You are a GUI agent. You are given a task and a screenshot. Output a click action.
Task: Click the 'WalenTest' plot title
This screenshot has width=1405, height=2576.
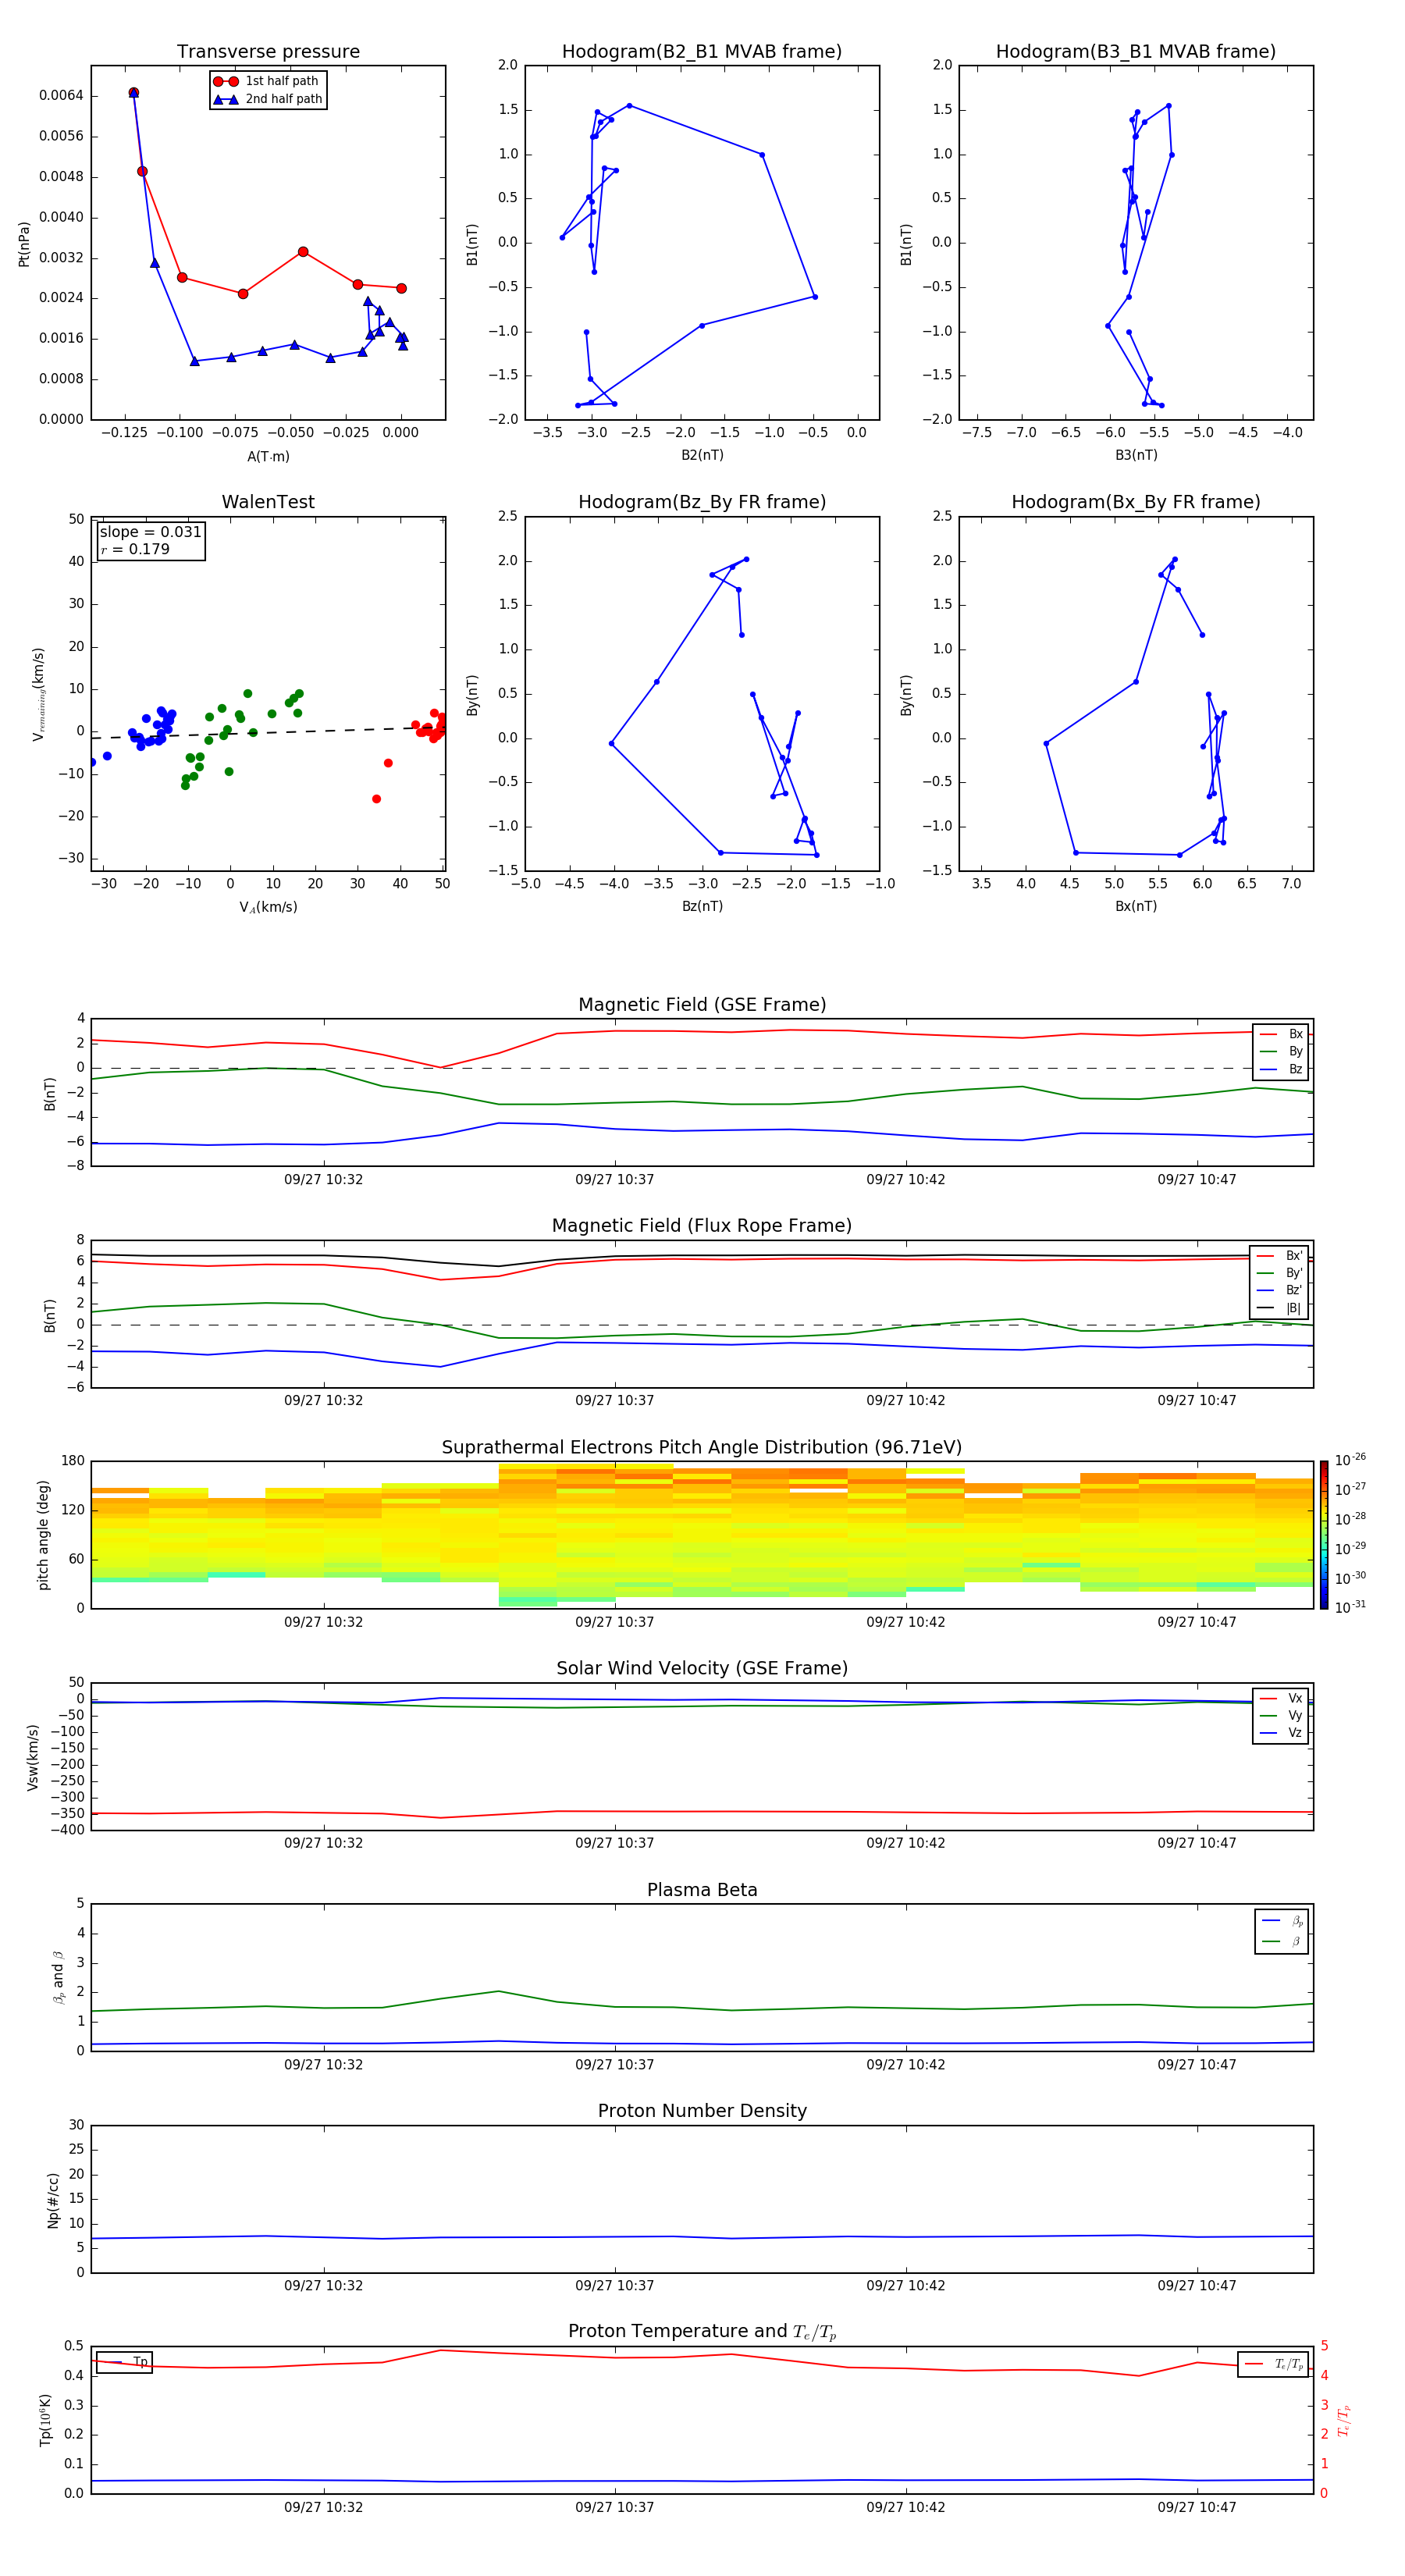tap(268, 502)
